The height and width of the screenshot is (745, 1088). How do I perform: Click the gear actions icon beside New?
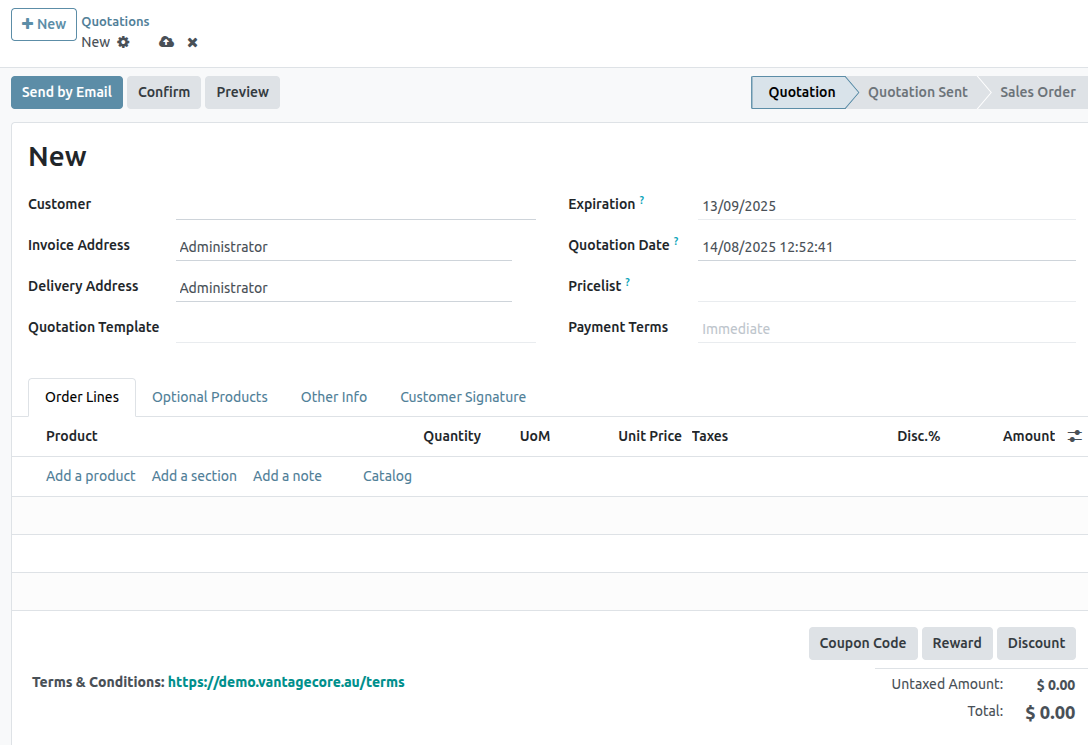coord(123,42)
